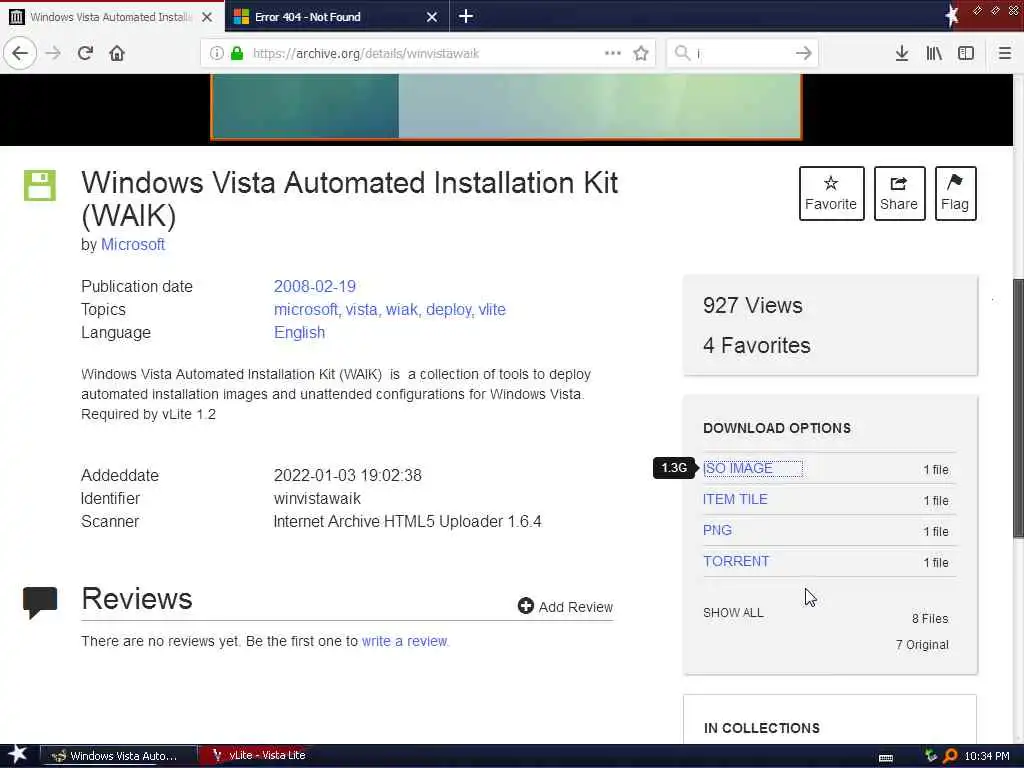Click the 10:34 PM taskbar clock
Screen dimensions: 1024x768
(987, 756)
